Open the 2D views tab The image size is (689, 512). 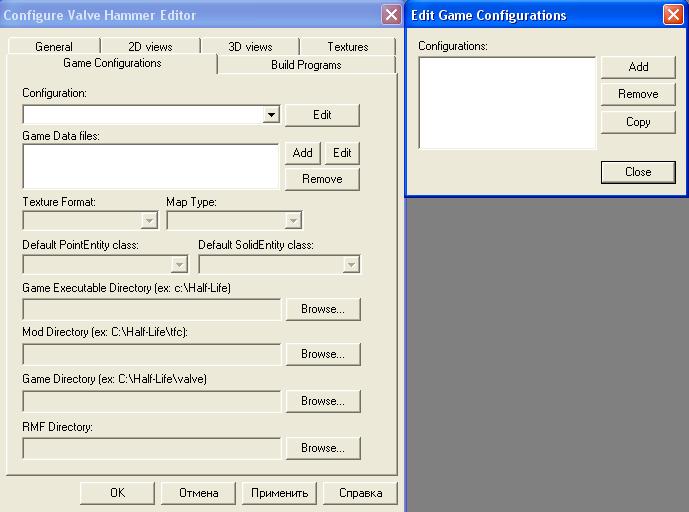(x=150, y=46)
